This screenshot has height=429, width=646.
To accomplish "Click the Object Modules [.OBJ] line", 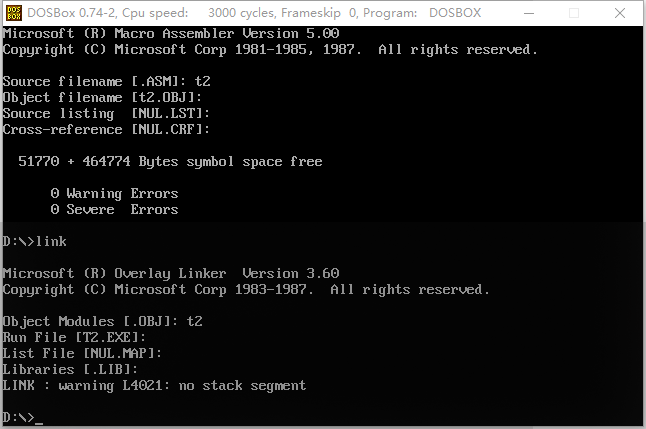I will coord(102,321).
